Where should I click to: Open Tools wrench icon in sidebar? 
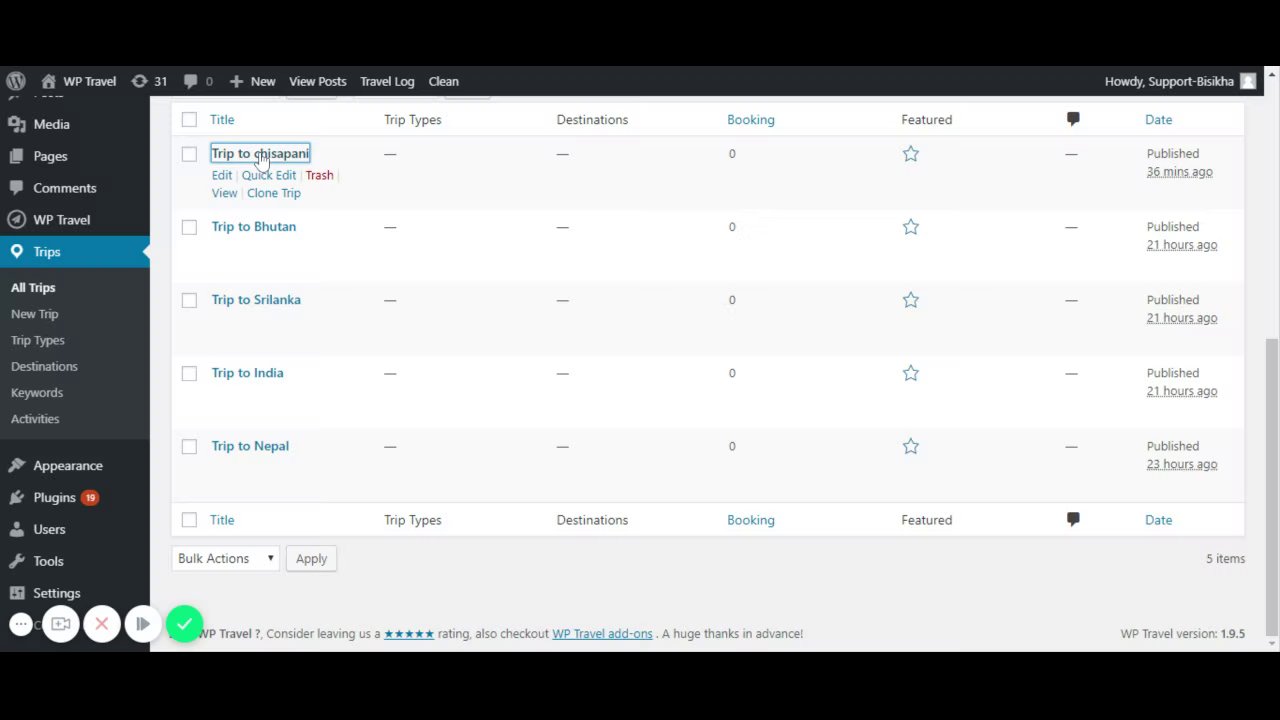(x=16, y=562)
